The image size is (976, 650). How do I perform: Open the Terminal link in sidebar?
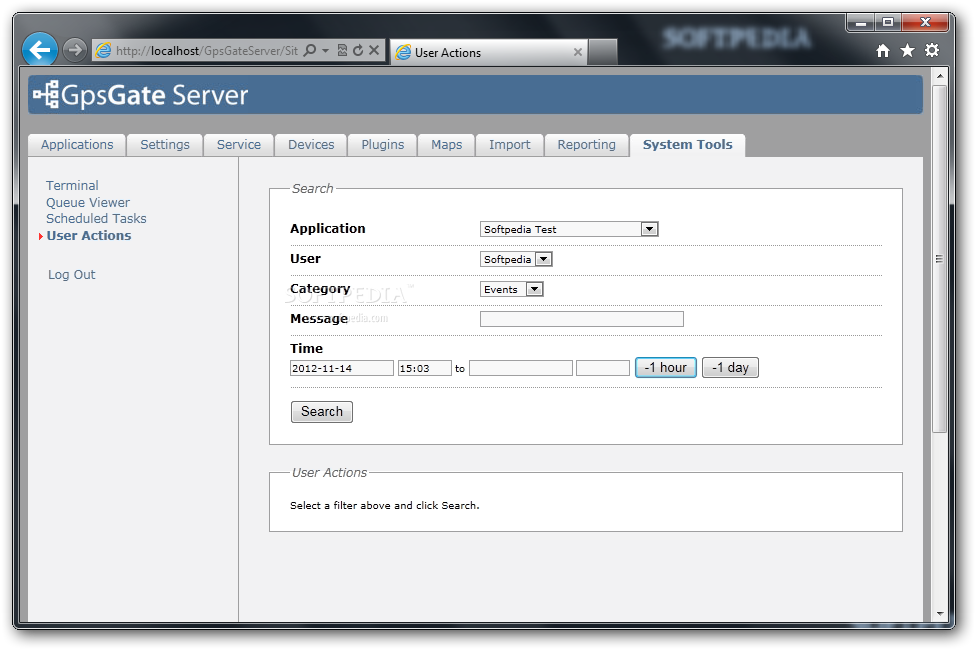coord(72,186)
